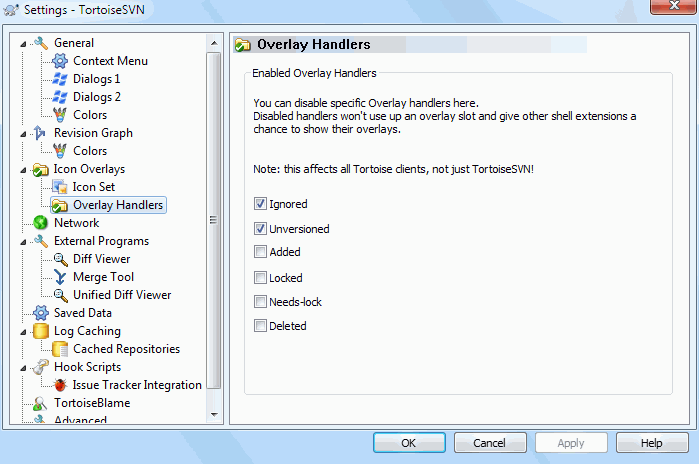Collapse the General tree node
Screen dimensions: 699x464
point(23,44)
